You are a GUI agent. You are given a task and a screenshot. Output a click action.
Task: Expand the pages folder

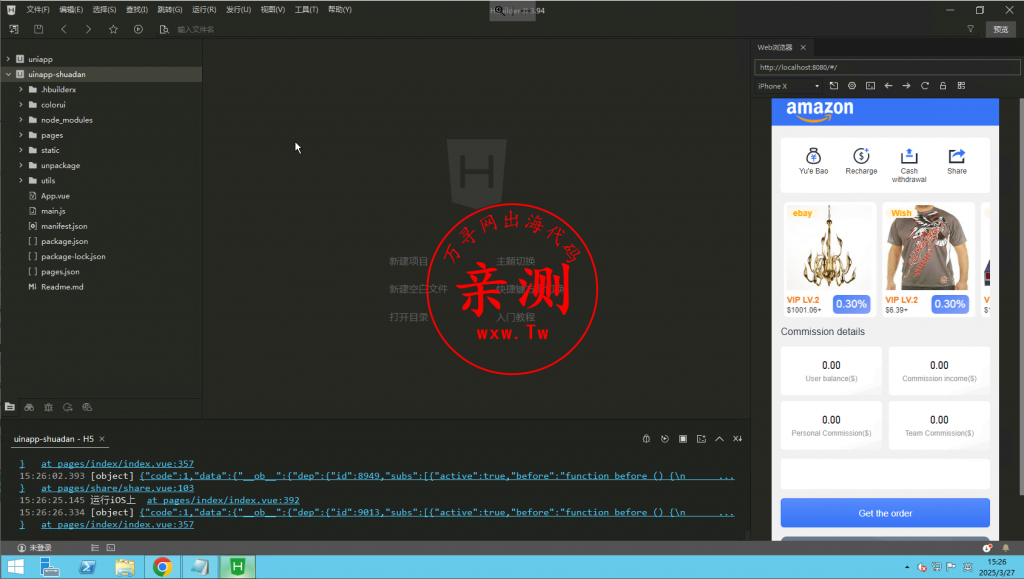pos(21,135)
